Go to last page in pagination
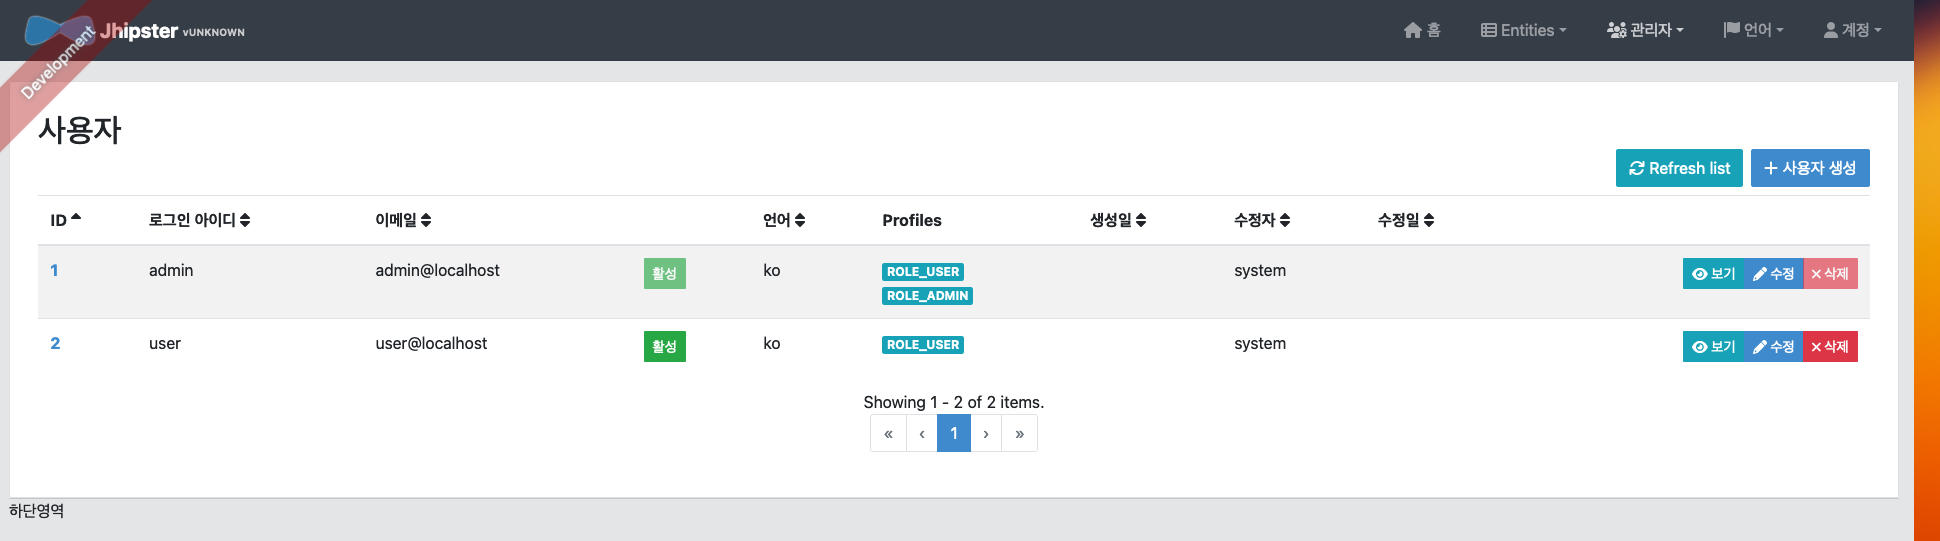The image size is (1940, 541). (x=1019, y=433)
